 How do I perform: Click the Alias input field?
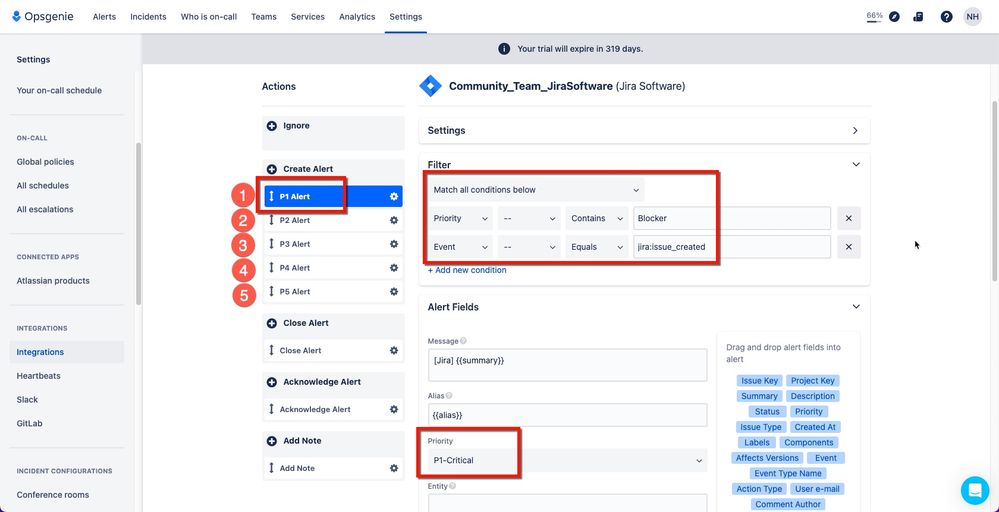pyautogui.click(x=567, y=415)
